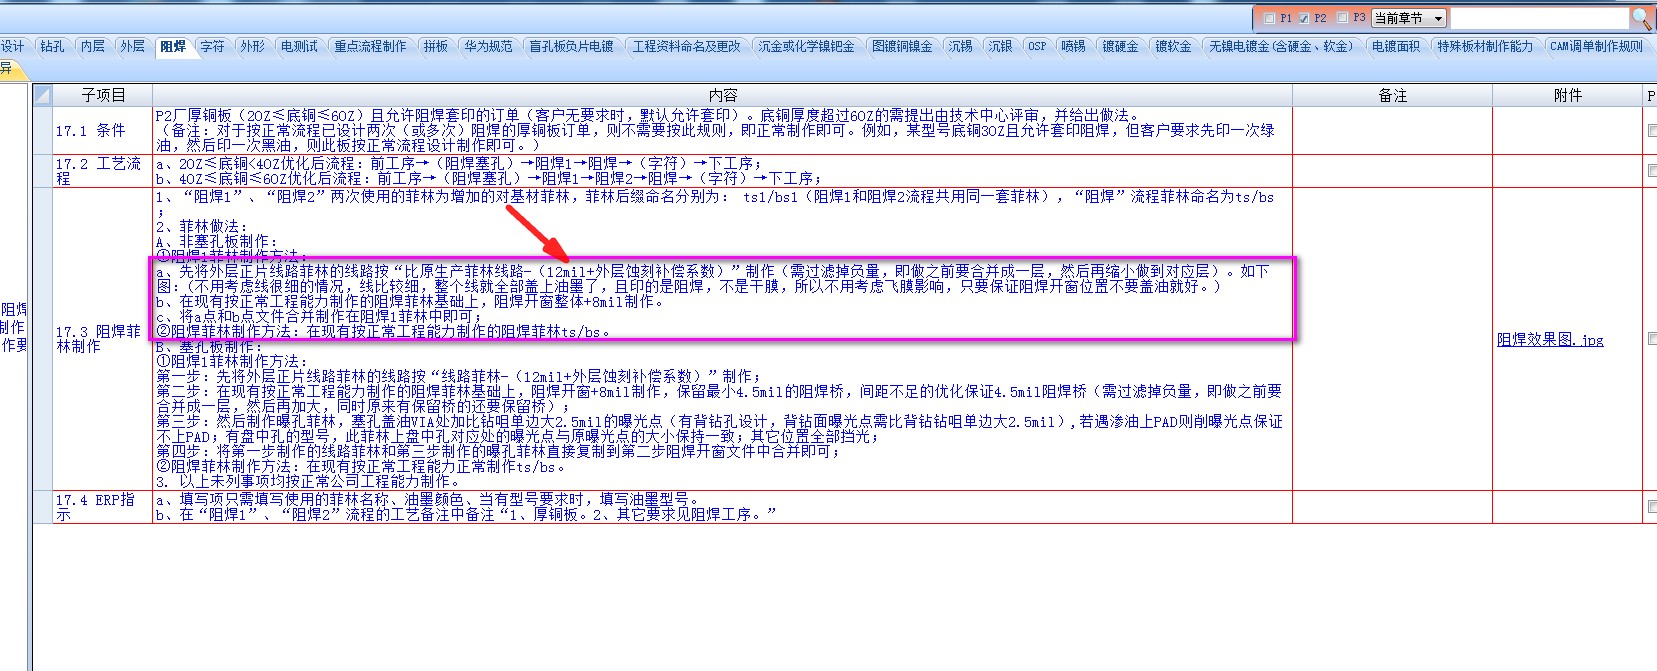Select the active 阻焊 tab
The height and width of the screenshot is (671, 1657).
172,46
